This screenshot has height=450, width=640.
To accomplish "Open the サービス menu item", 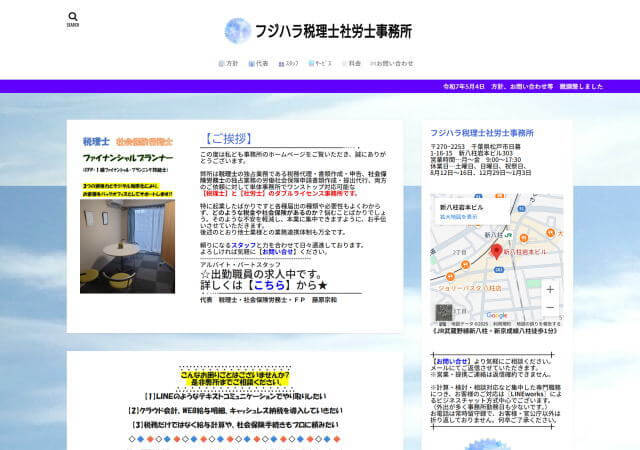I will tap(320, 63).
